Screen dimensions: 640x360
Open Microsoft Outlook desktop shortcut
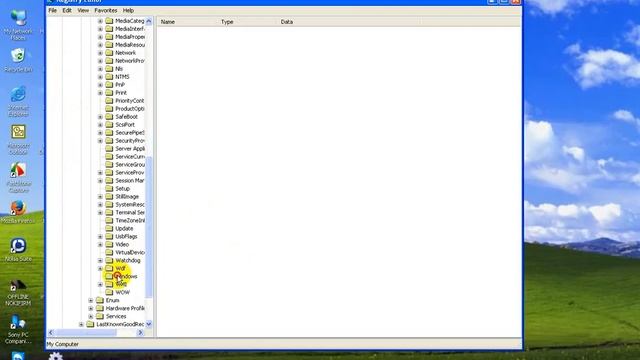point(18,139)
